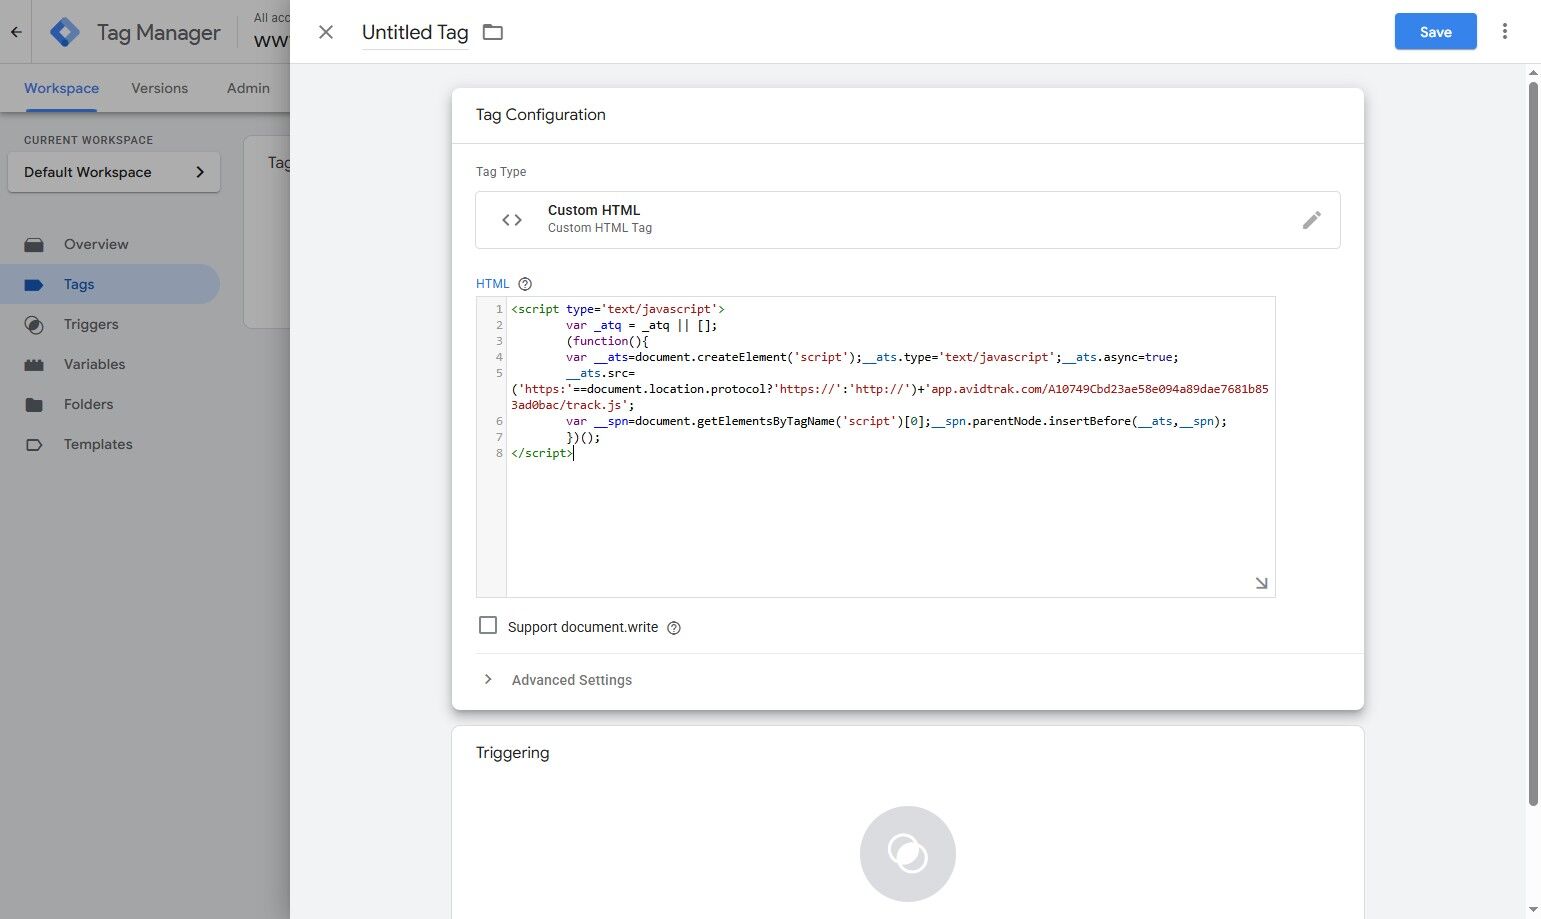The height and width of the screenshot is (919, 1541).
Task: Click the Tag Configuration heading
Action: [541, 115]
